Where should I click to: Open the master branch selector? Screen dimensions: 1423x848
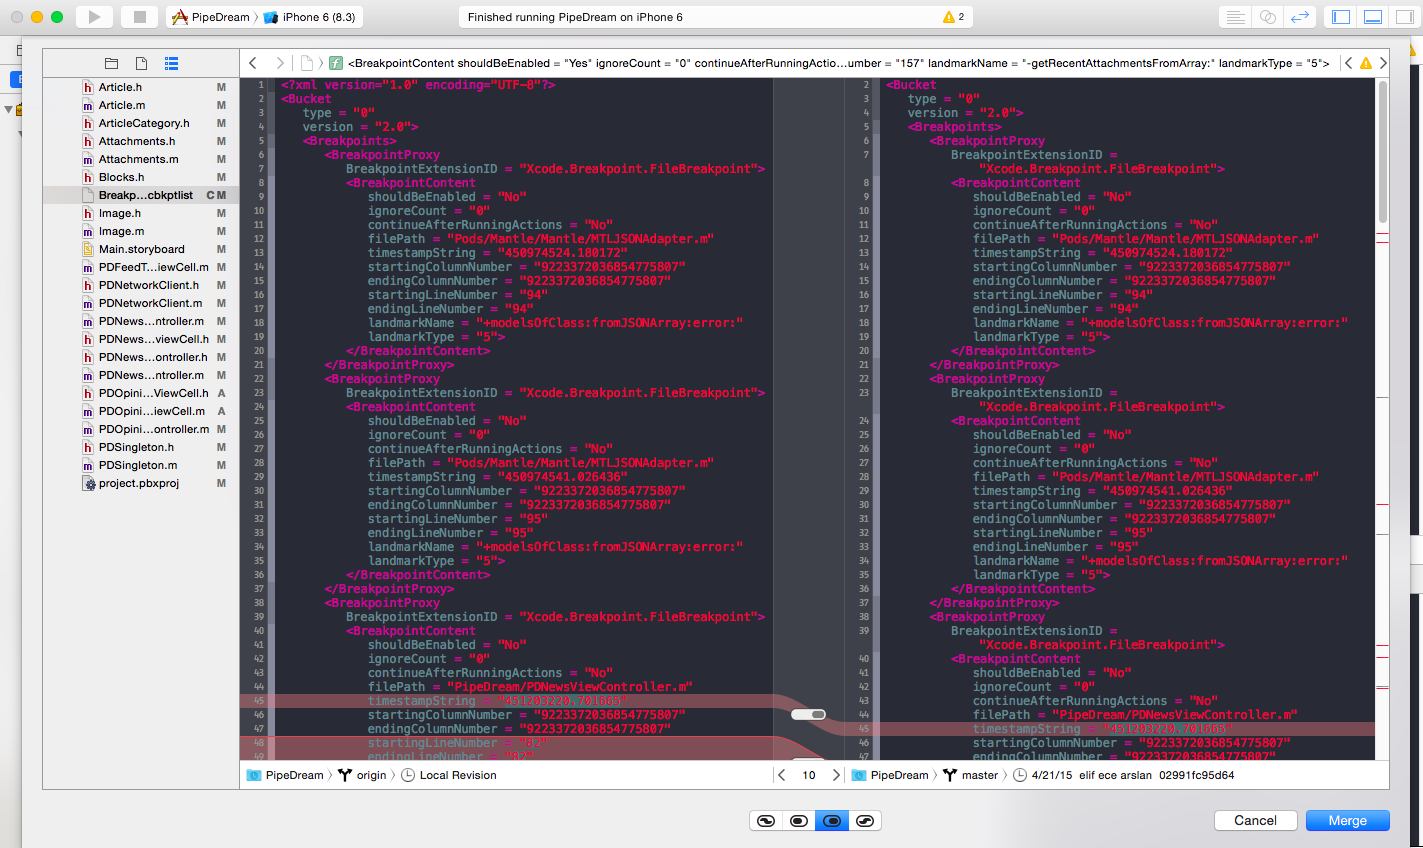point(979,775)
